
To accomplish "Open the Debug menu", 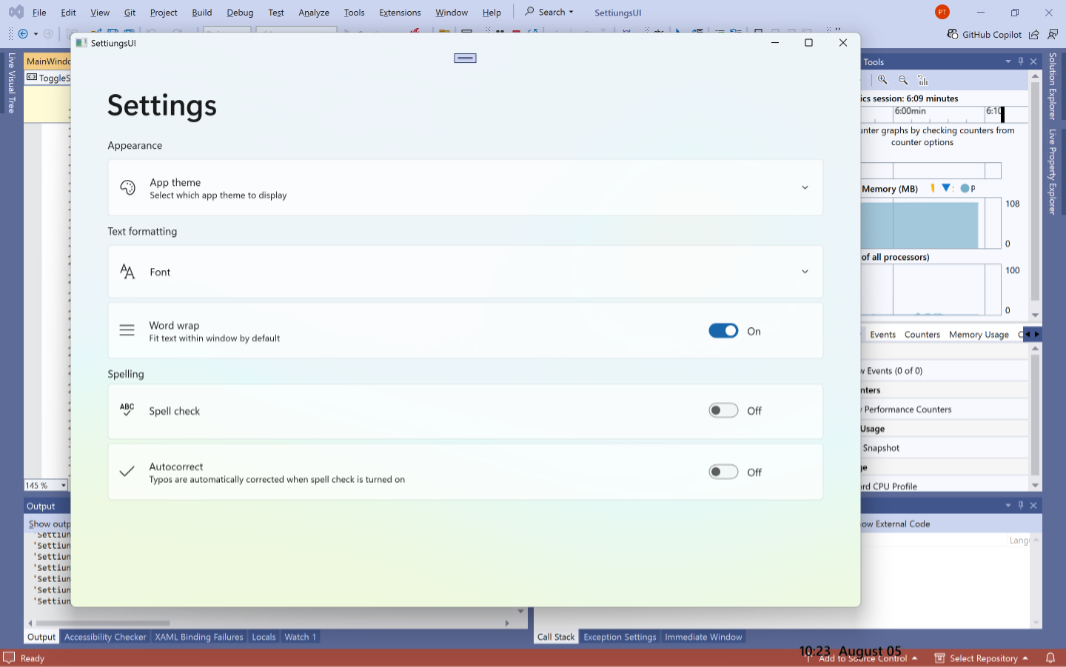I will [x=240, y=13].
